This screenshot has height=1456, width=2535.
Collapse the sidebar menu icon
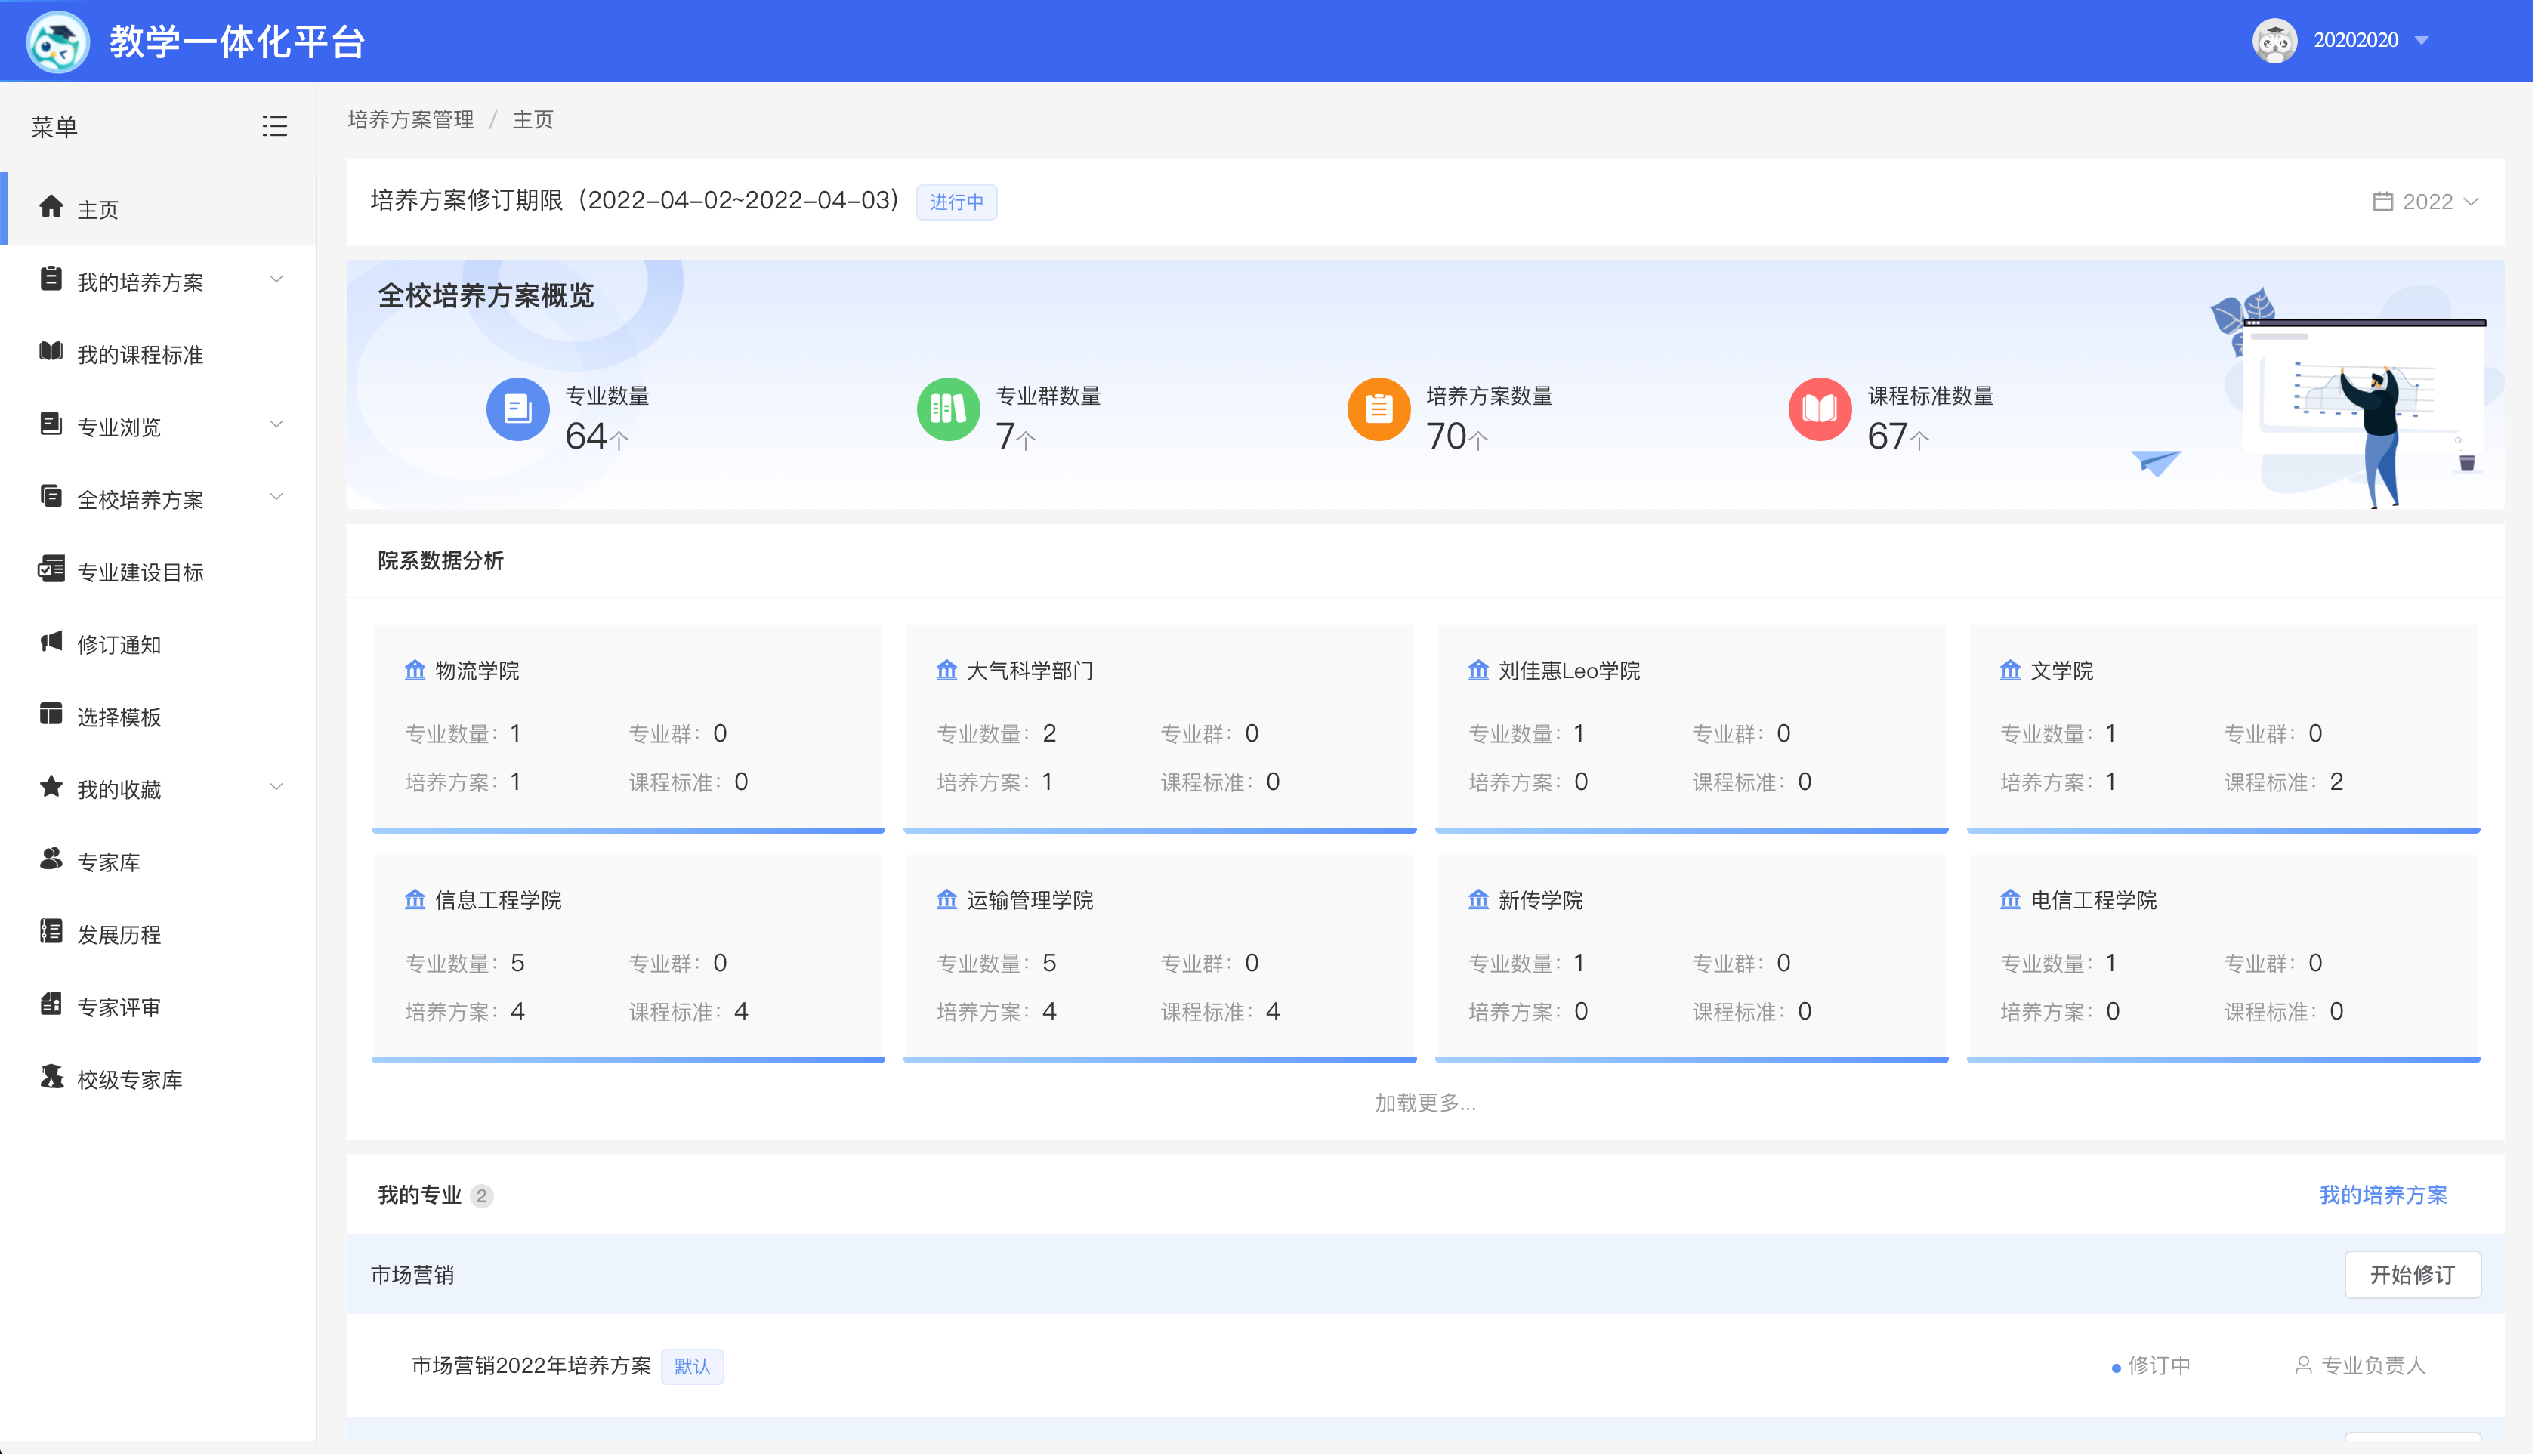click(274, 127)
